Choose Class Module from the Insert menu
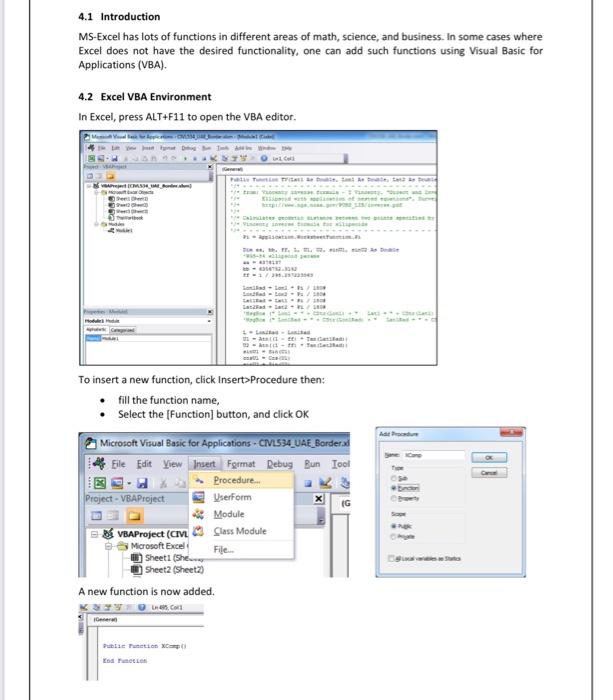This screenshot has height=700, width=613. click(240, 531)
